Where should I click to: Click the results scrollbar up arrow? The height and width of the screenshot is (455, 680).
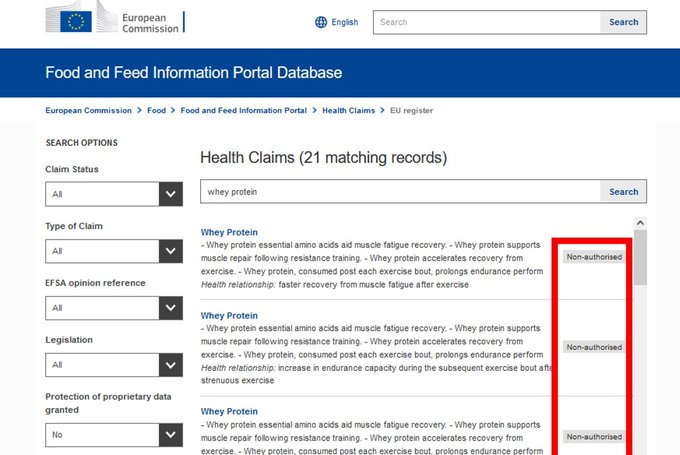click(x=641, y=222)
